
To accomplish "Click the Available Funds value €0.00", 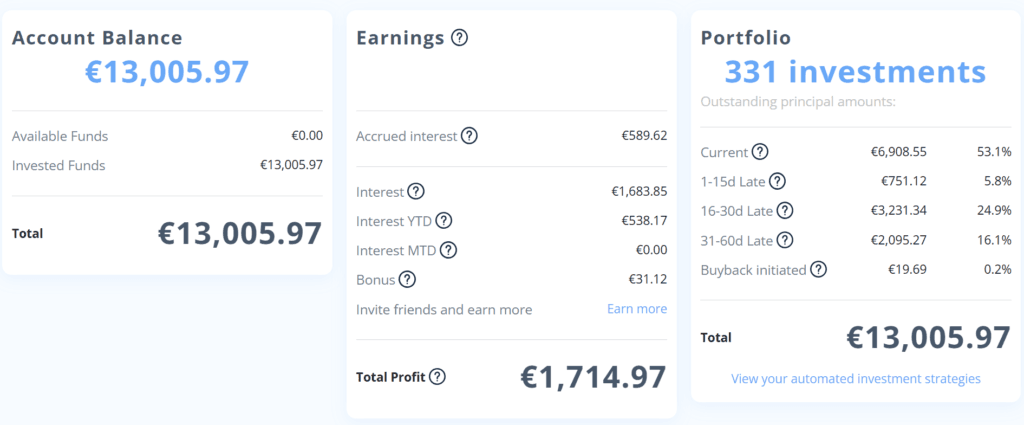I will pyautogui.click(x=307, y=136).
